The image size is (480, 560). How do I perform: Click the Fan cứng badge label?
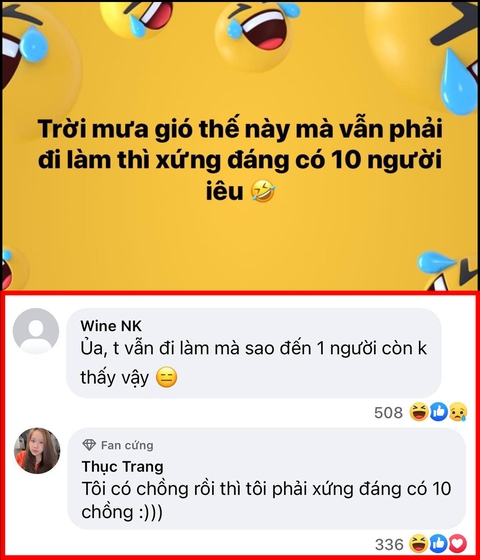[127, 445]
